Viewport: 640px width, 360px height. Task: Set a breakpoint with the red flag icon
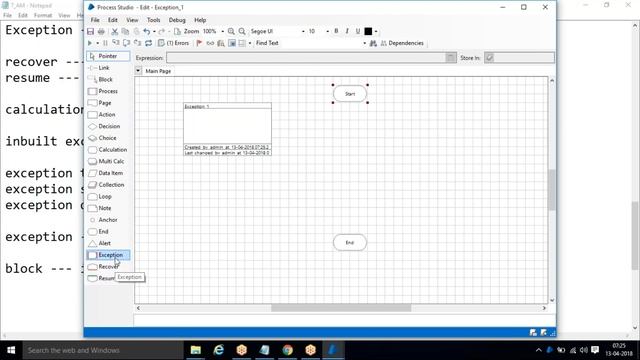click(x=199, y=43)
